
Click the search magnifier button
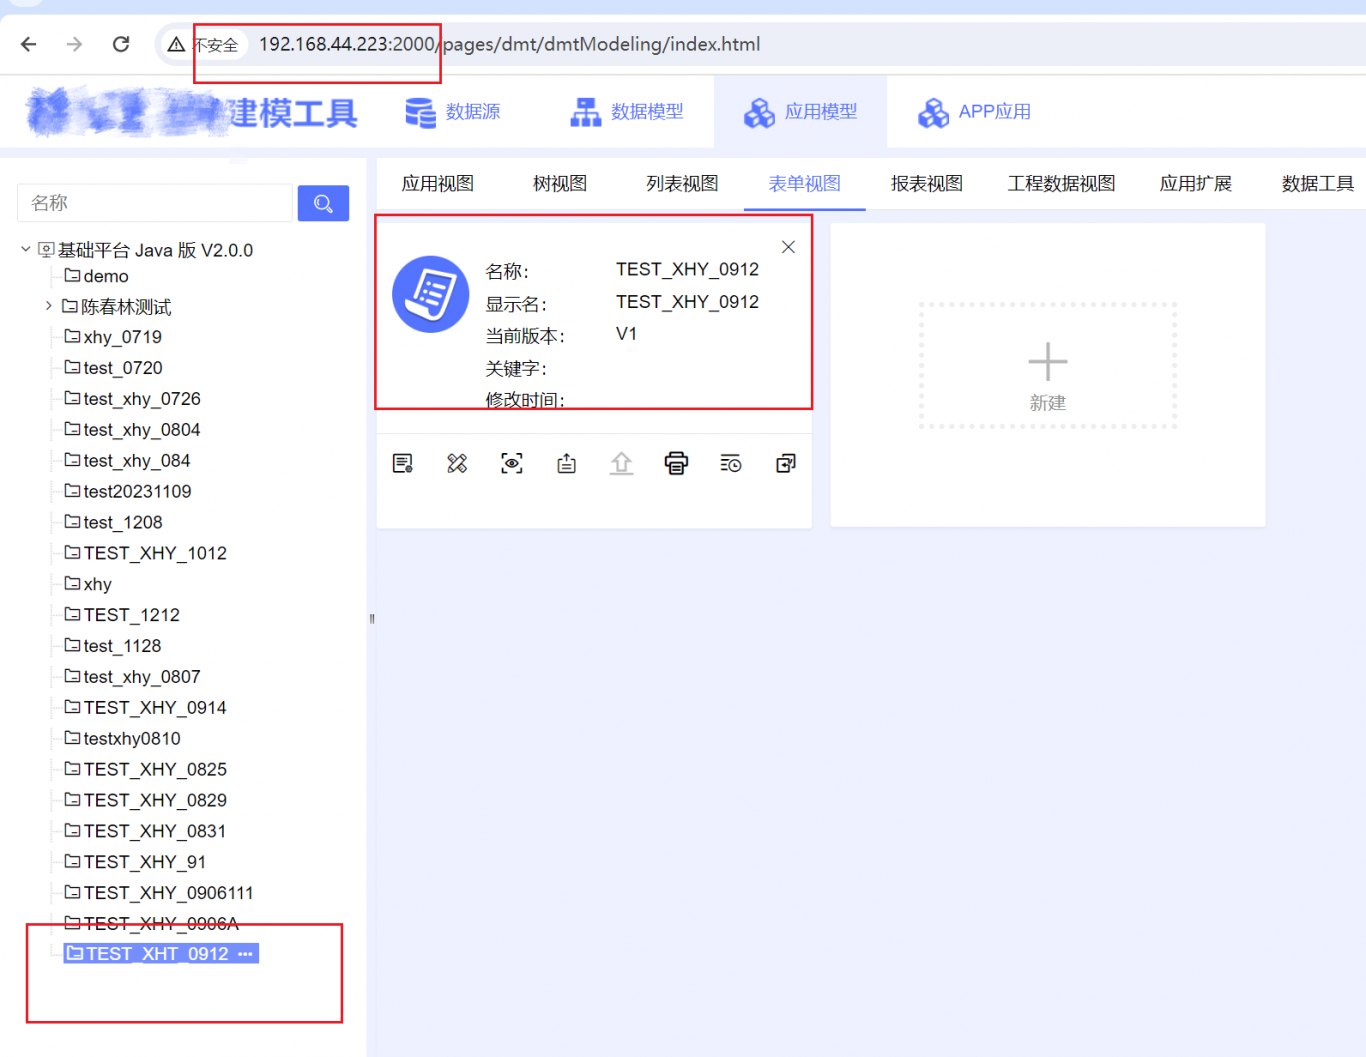click(x=323, y=203)
